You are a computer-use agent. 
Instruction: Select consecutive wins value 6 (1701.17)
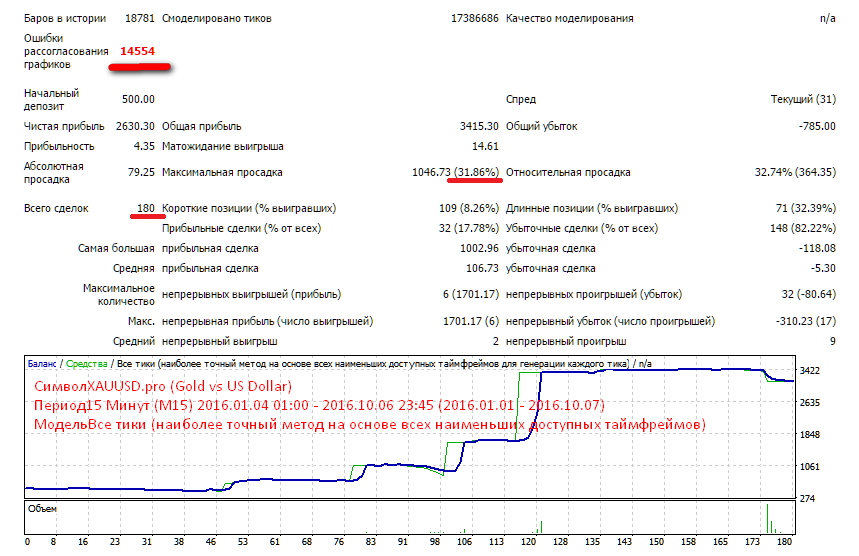click(471, 294)
